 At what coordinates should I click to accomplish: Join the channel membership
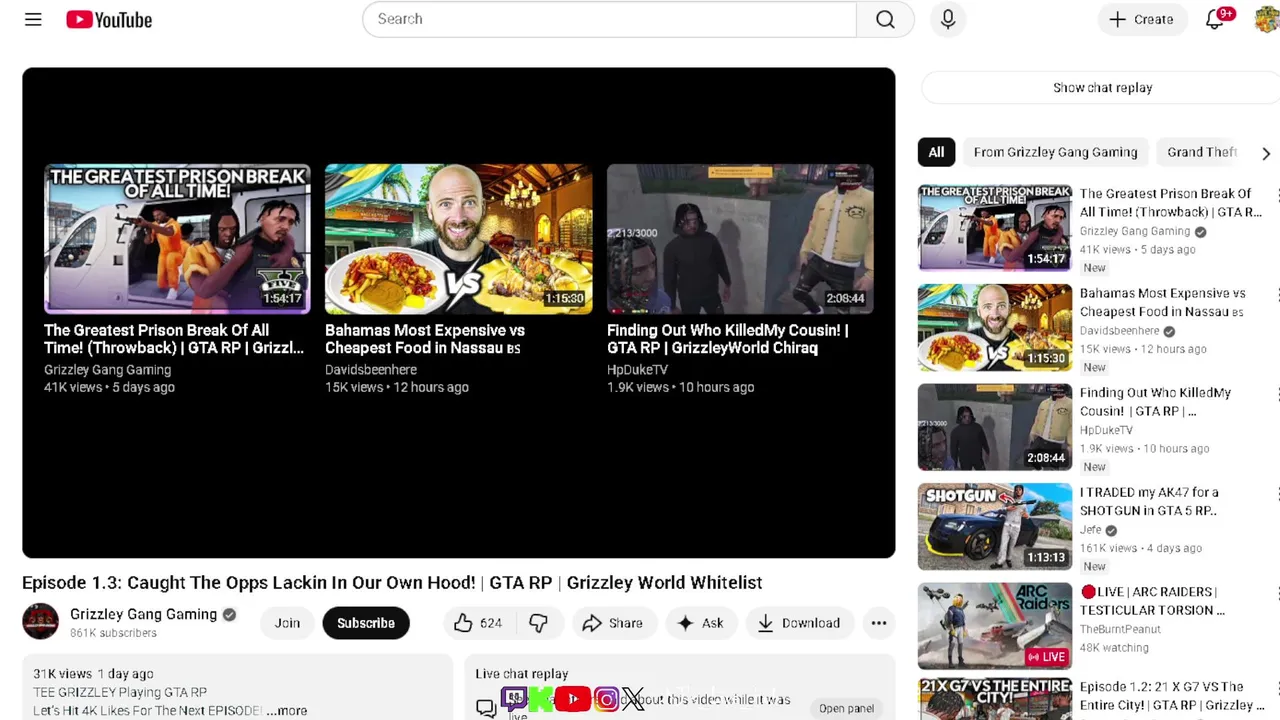tap(287, 623)
